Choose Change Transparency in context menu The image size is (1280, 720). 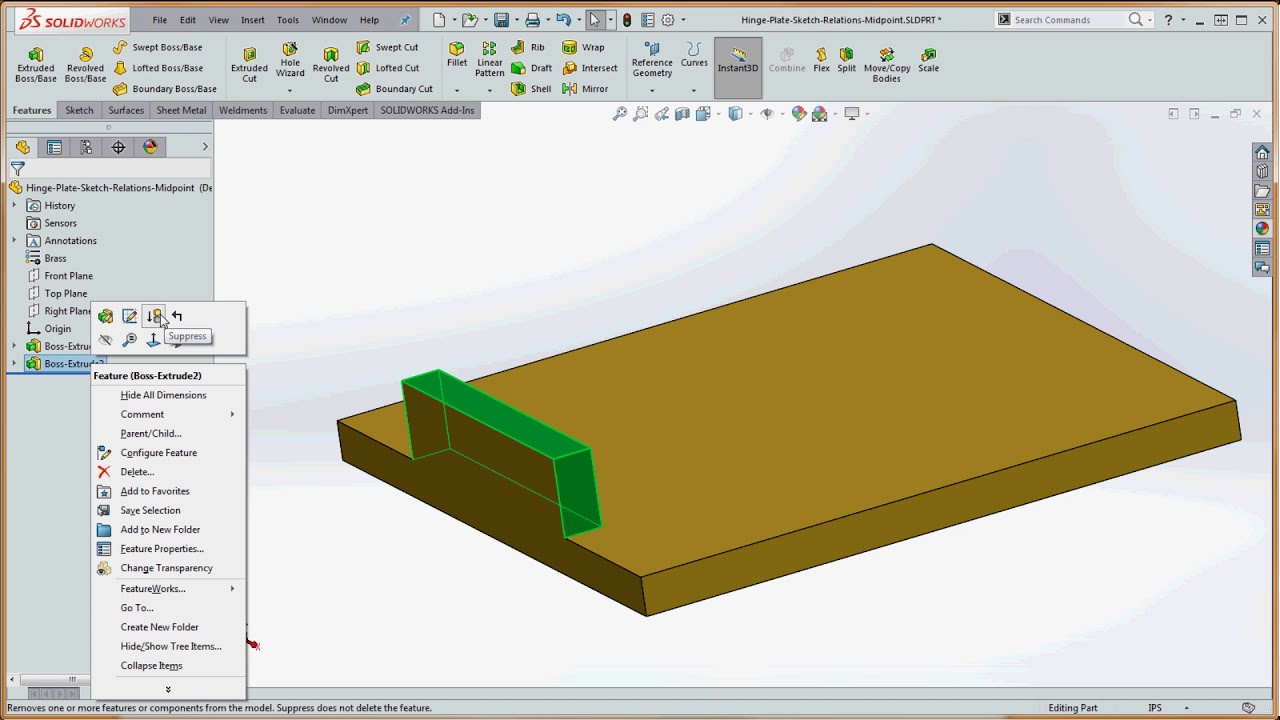(x=166, y=568)
